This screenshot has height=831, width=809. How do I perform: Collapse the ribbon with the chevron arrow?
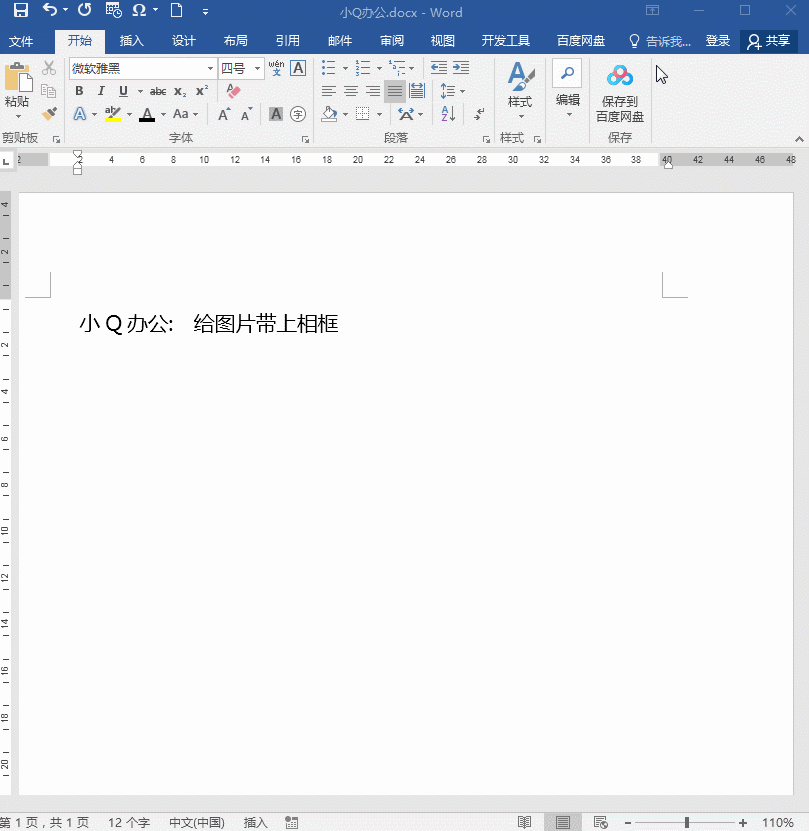point(799,139)
